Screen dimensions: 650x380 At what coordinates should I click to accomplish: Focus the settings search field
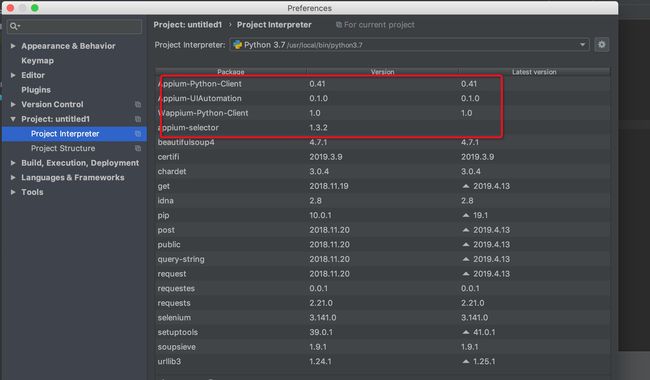click(75, 26)
